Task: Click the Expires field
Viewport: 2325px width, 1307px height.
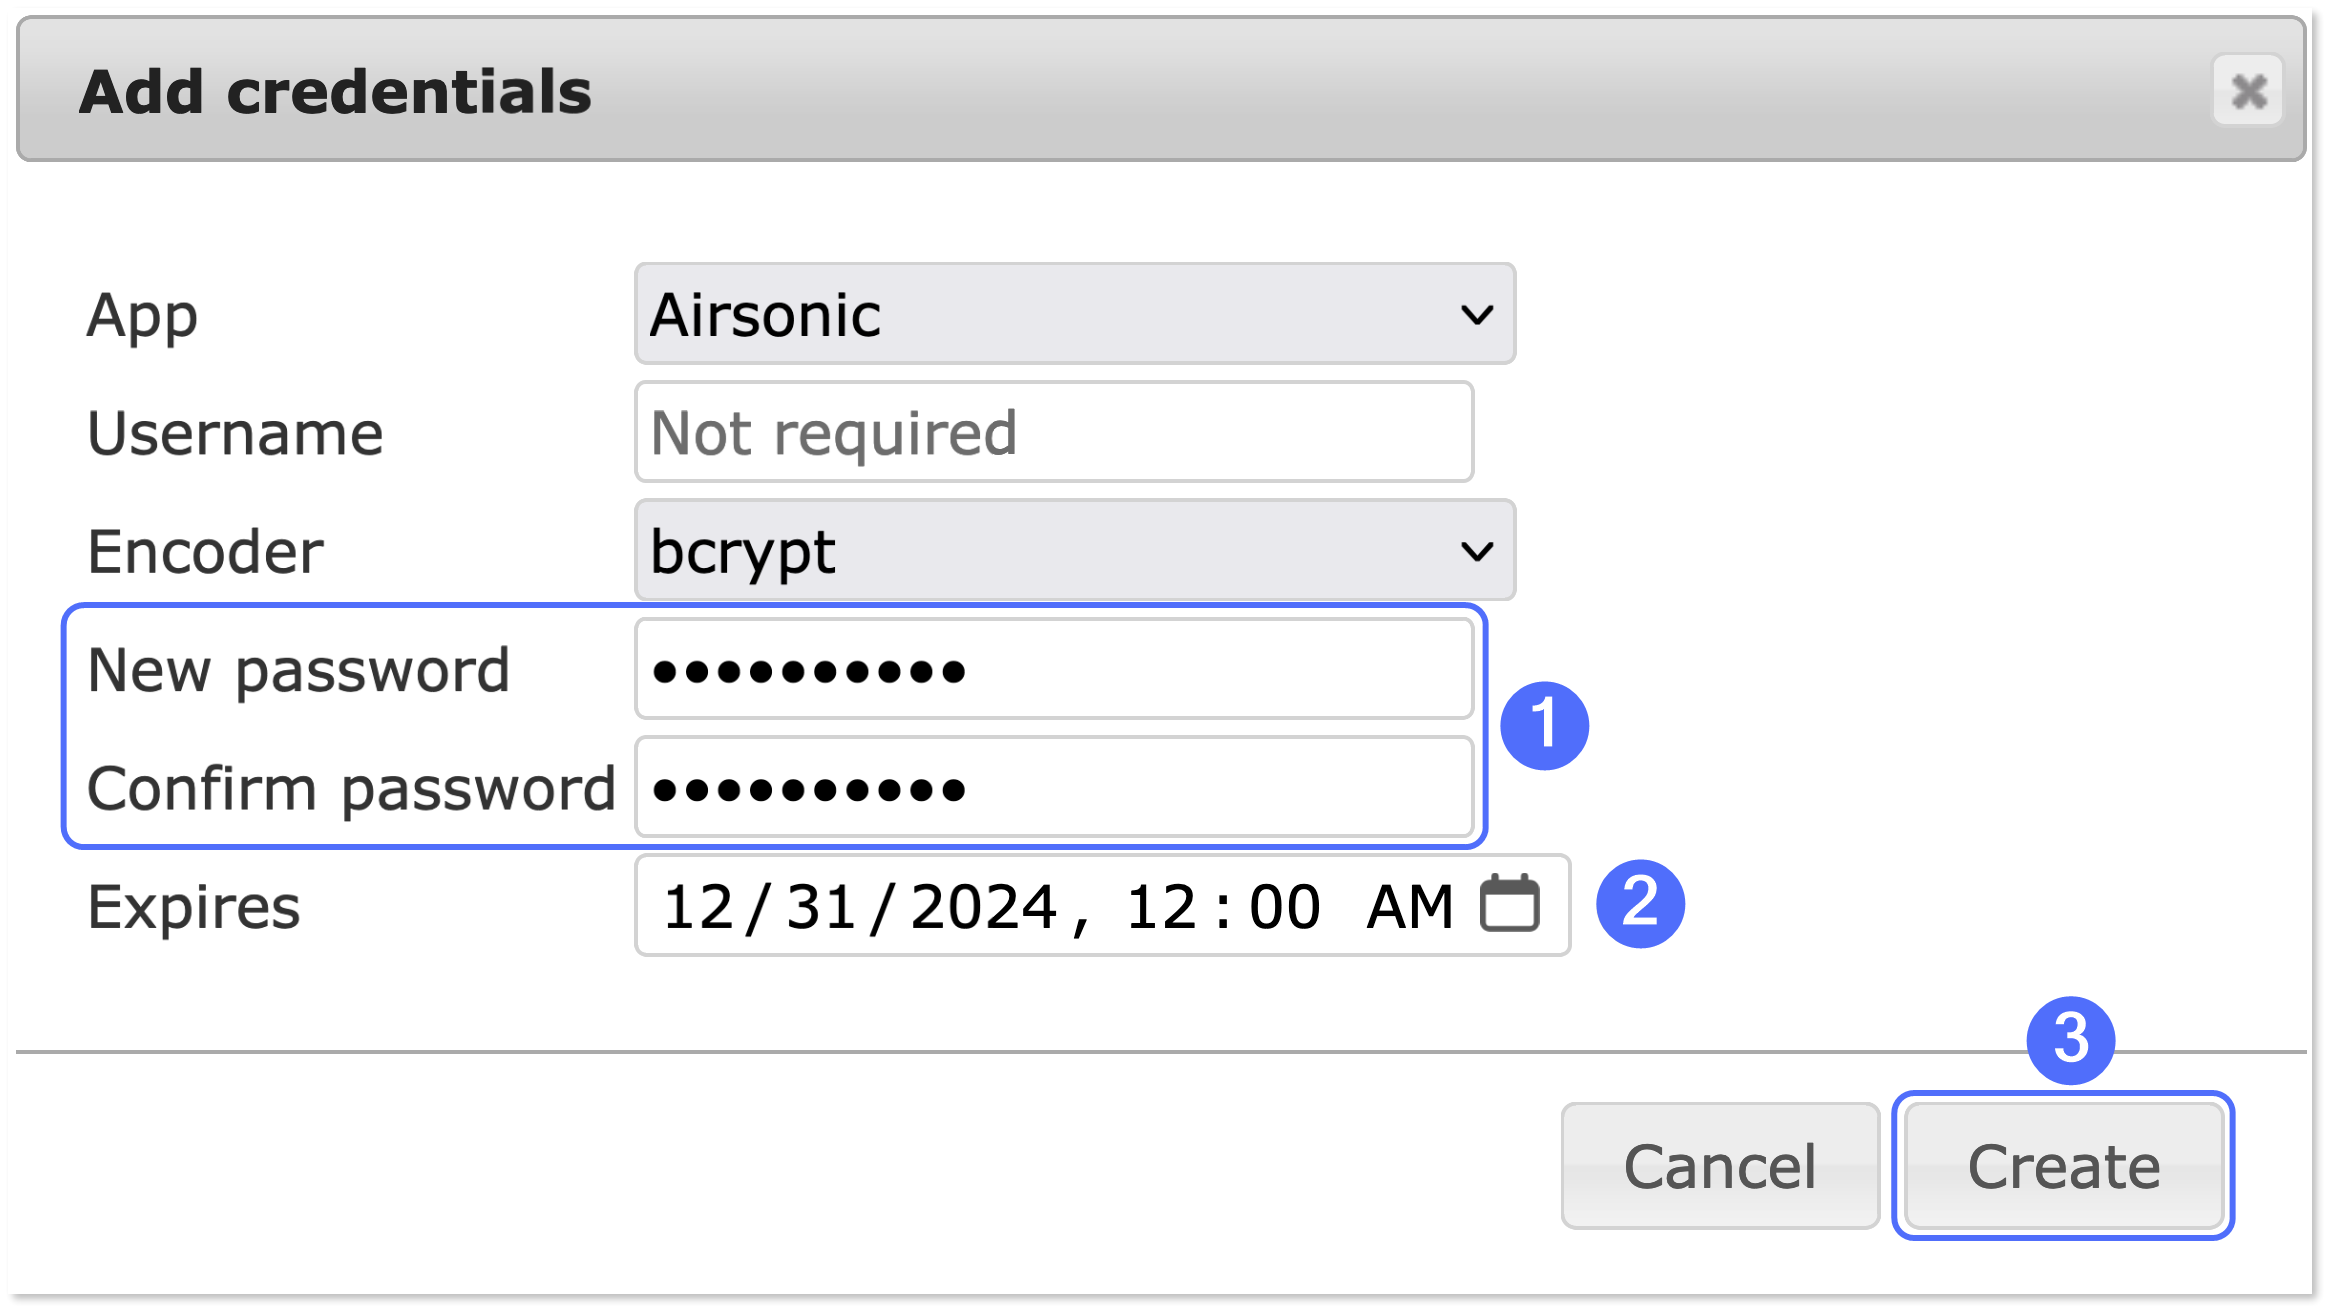Action: pos(1100,906)
